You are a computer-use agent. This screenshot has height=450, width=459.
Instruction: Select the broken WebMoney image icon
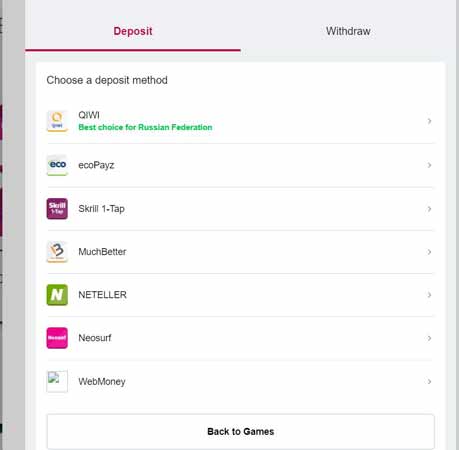coord(57,381)
